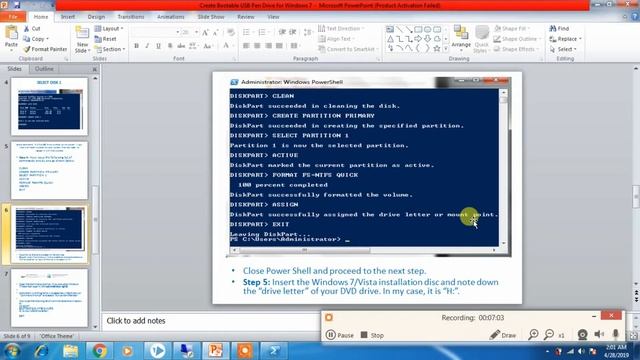Clear all formatting eraser icon

tap(231, 32)
